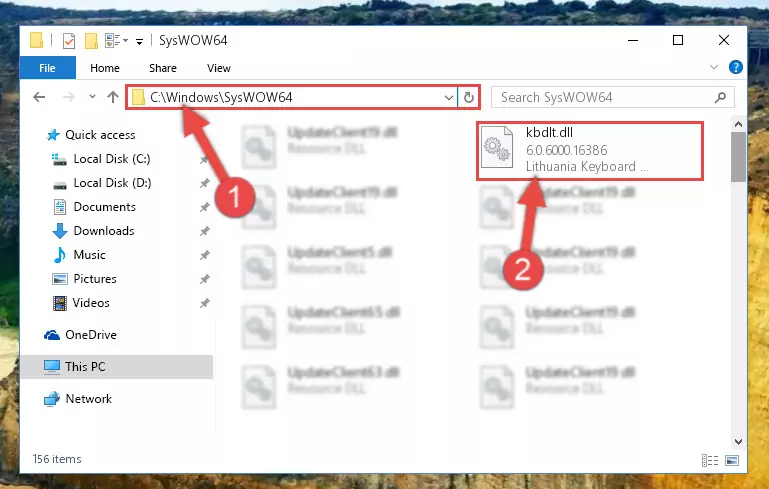Screen dimensions: 769x489
Task: Close the SysWOW64 window
Action: click(723, 40)
